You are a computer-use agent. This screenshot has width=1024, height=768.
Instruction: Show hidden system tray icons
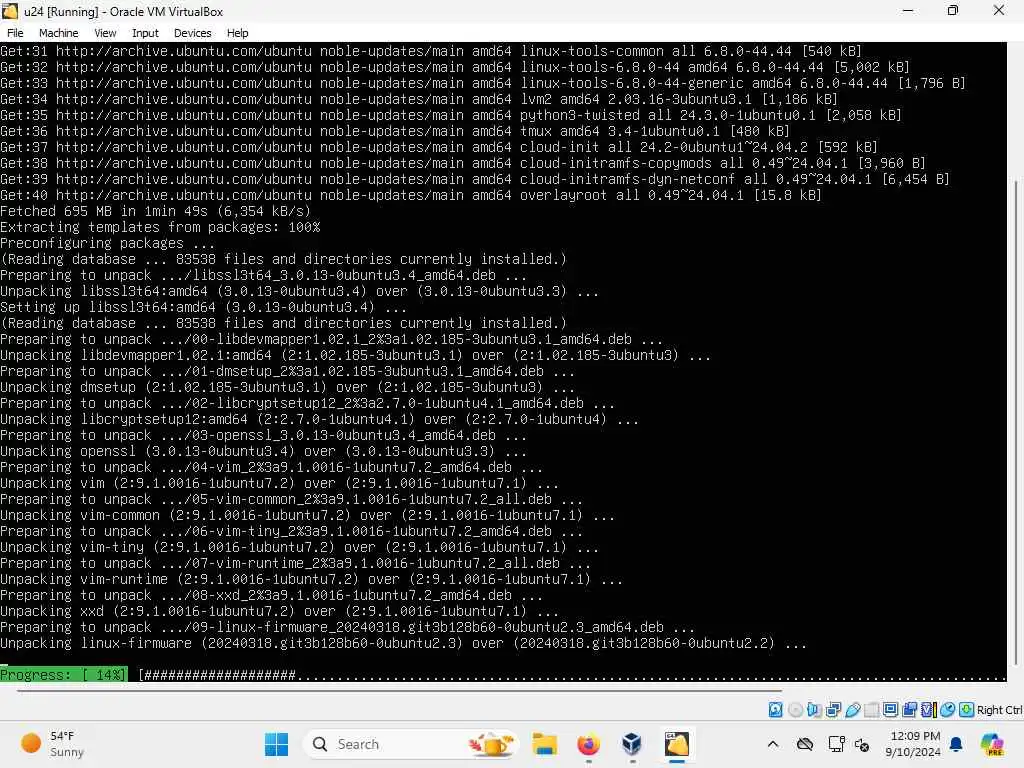[x=773, y=744]
